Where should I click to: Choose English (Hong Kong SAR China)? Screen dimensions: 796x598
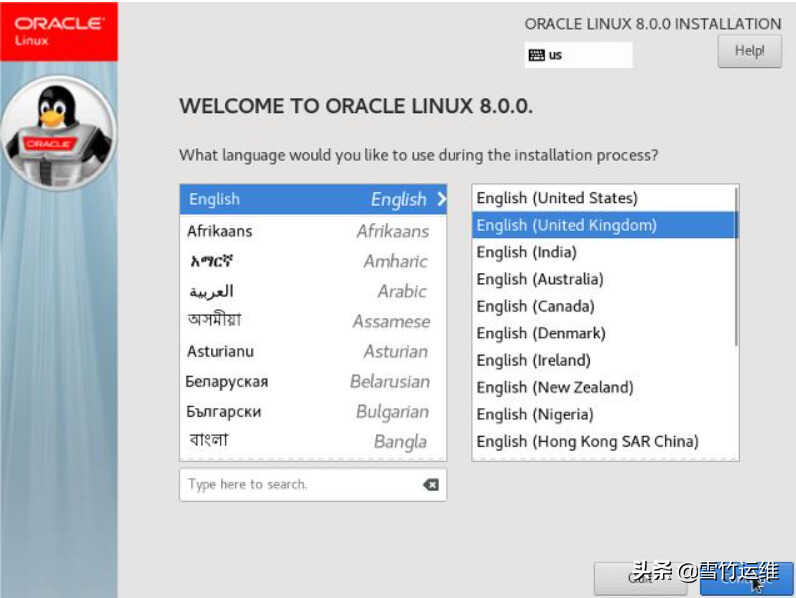coord(587,441)
